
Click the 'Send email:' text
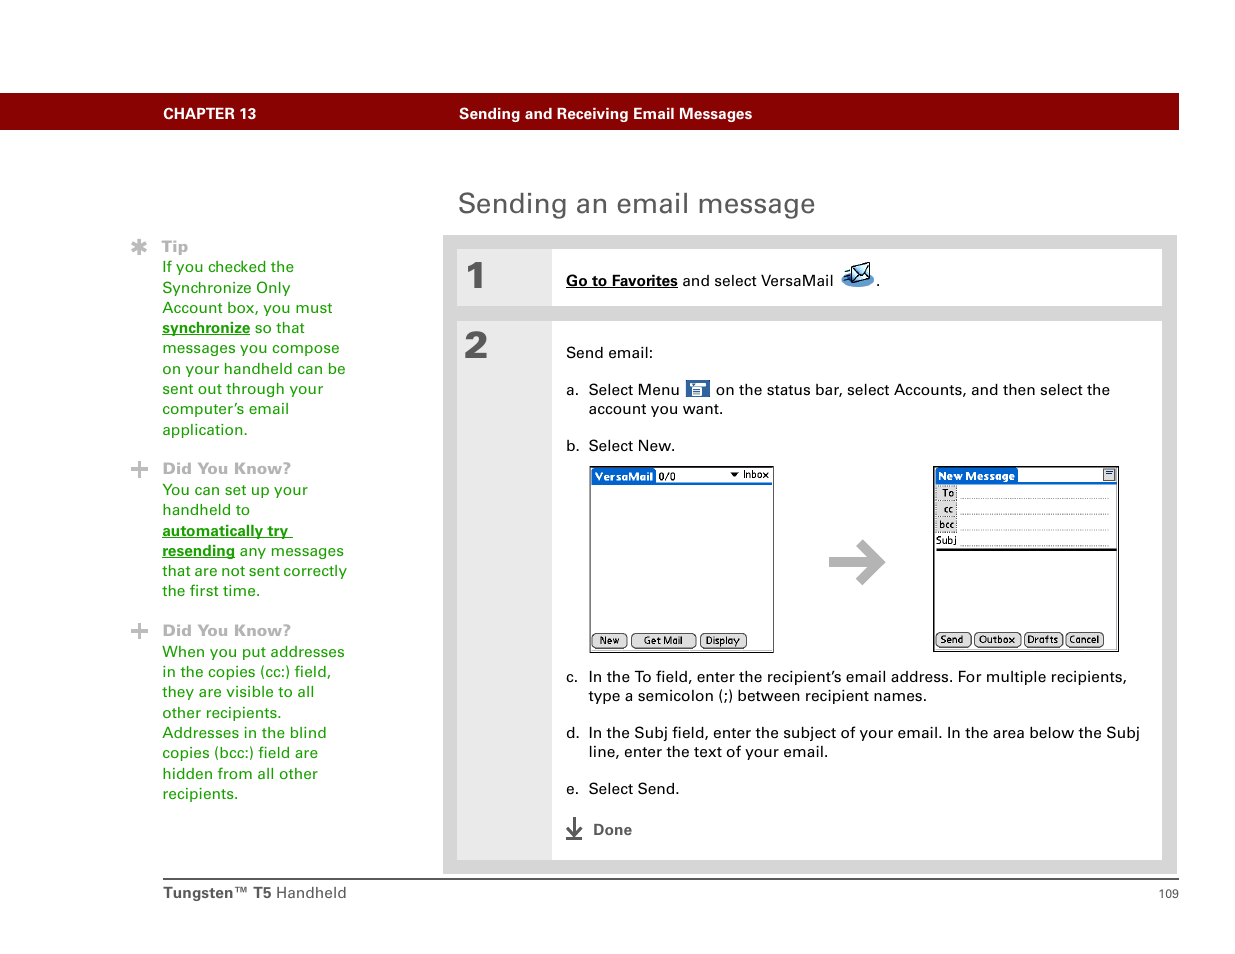pos(609,353)
